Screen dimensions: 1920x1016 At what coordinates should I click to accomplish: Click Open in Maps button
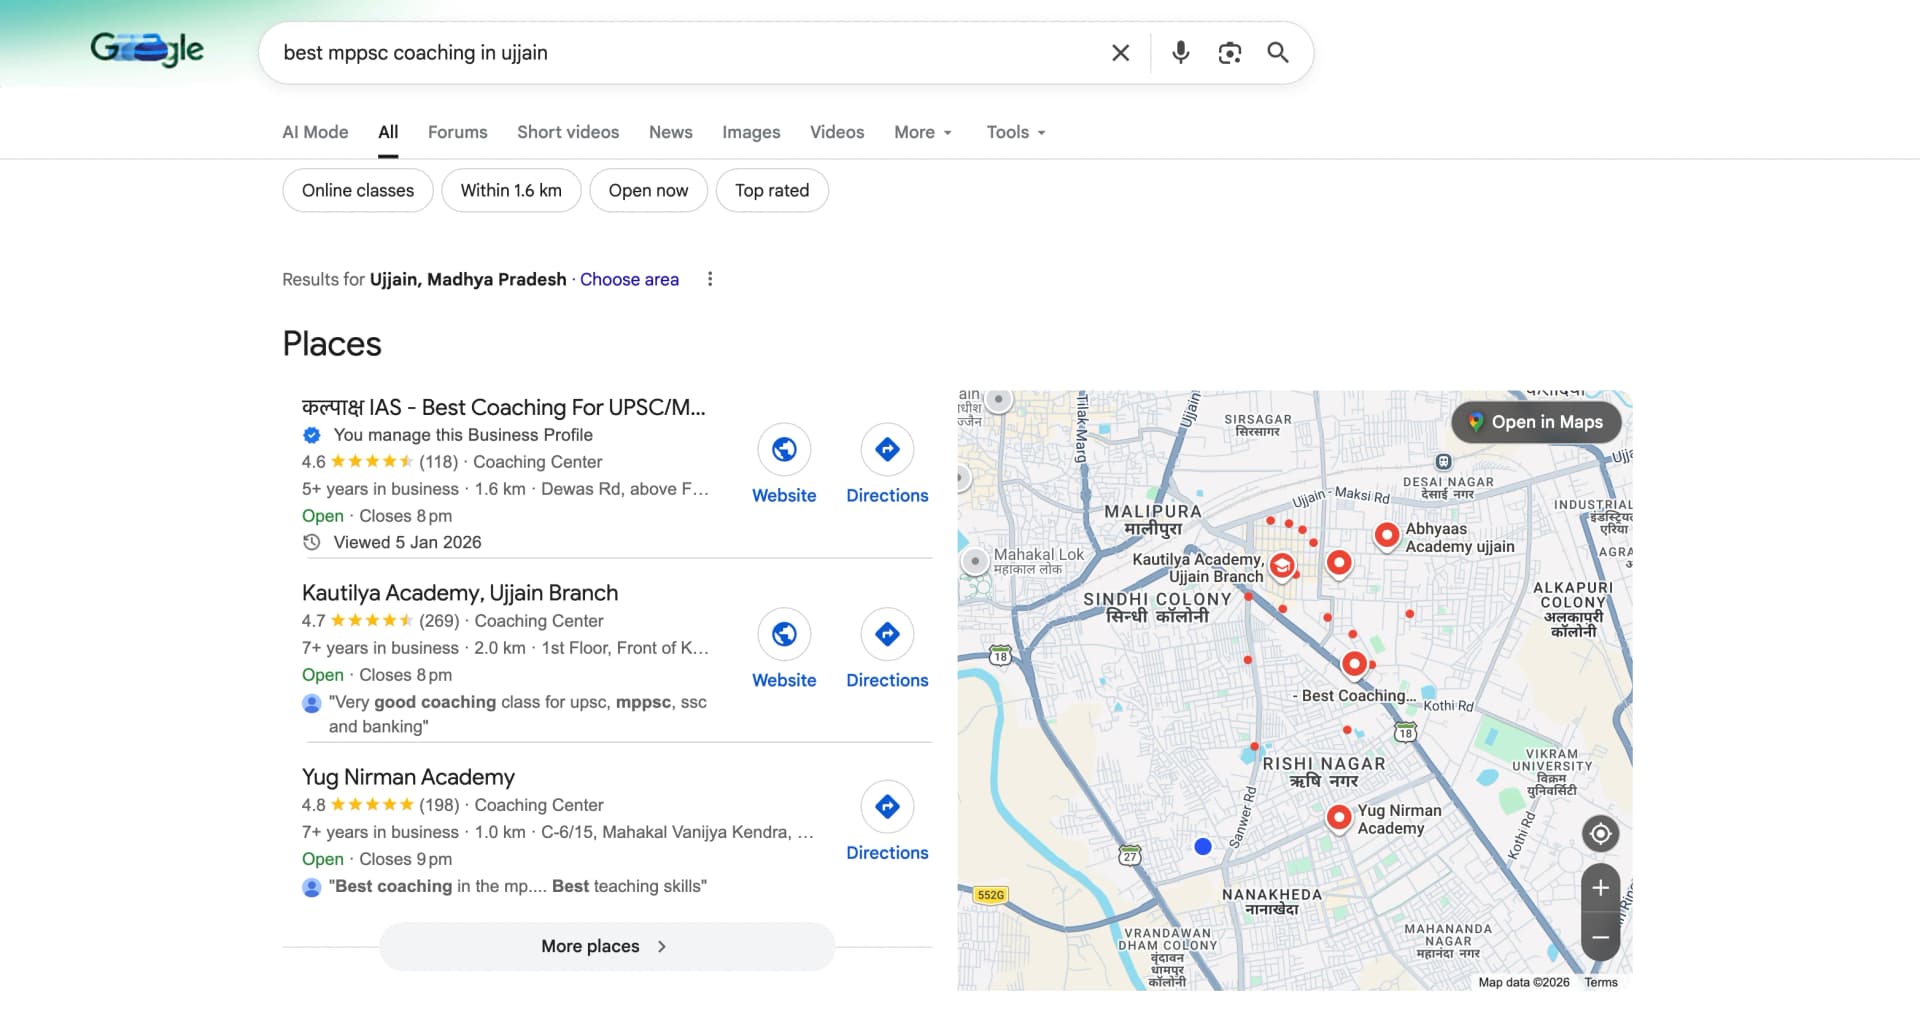1536,422
